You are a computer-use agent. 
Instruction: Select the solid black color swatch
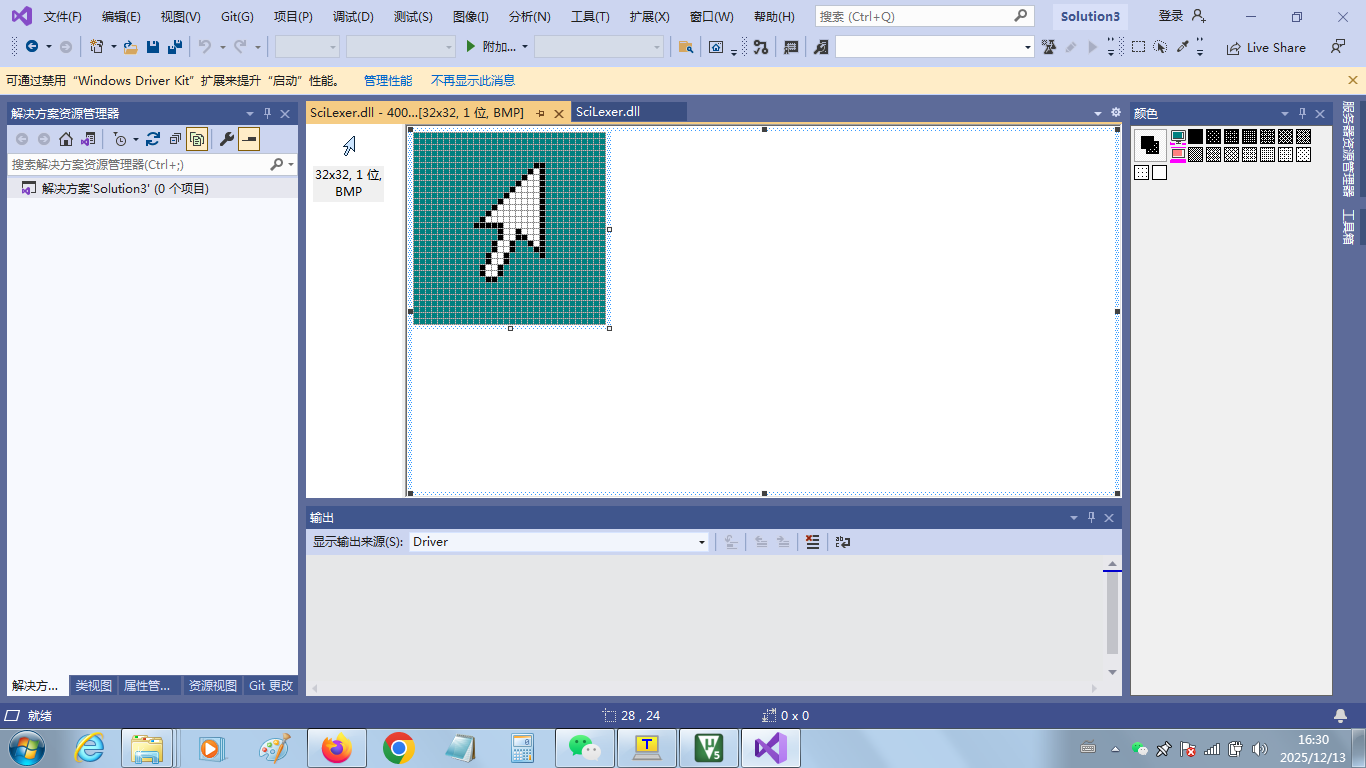[x=1195, y=136]
